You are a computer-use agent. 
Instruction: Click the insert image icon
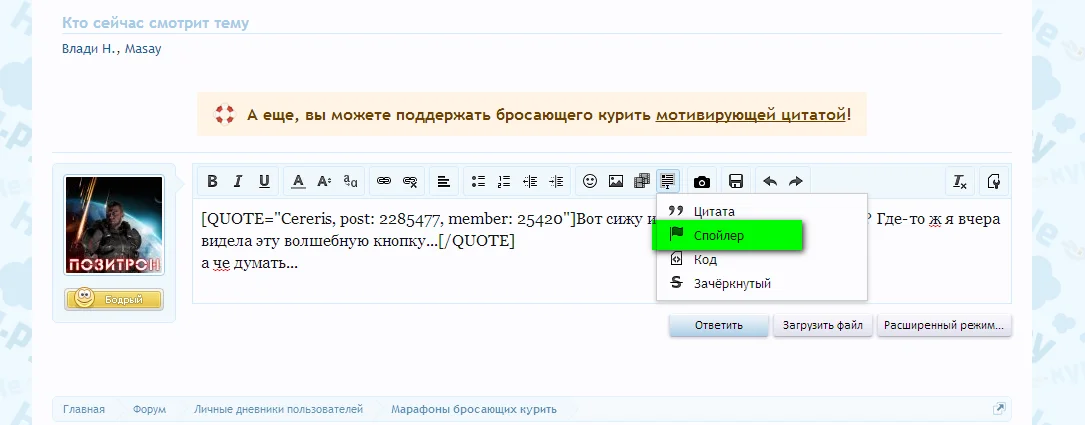point(616,181)
